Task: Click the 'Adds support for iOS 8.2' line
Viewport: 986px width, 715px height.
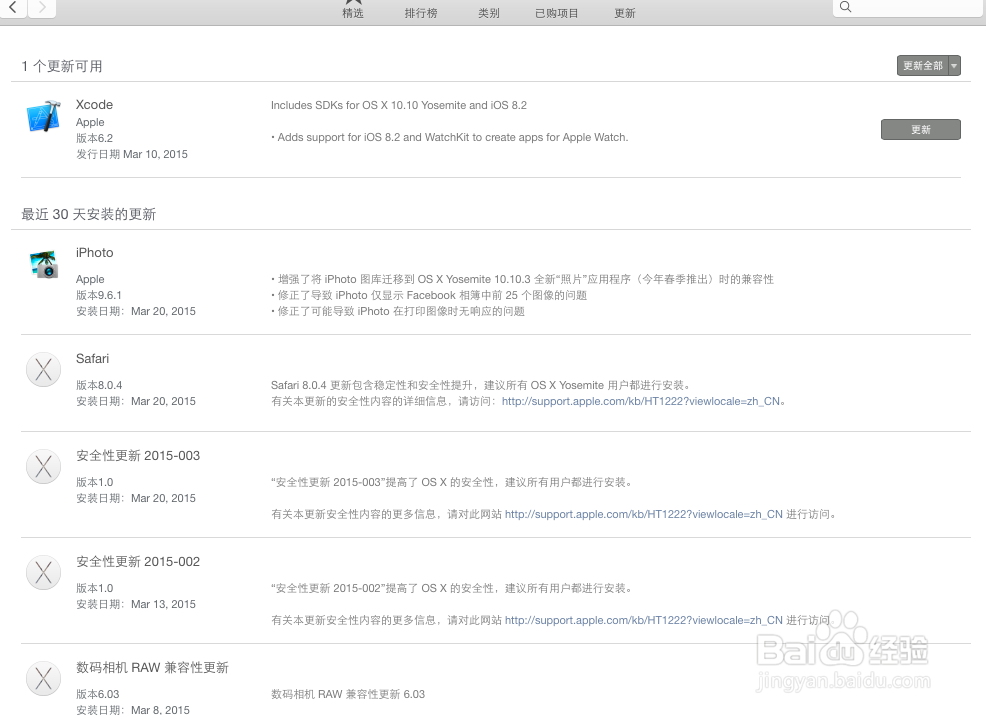Action: coord(450,137)
